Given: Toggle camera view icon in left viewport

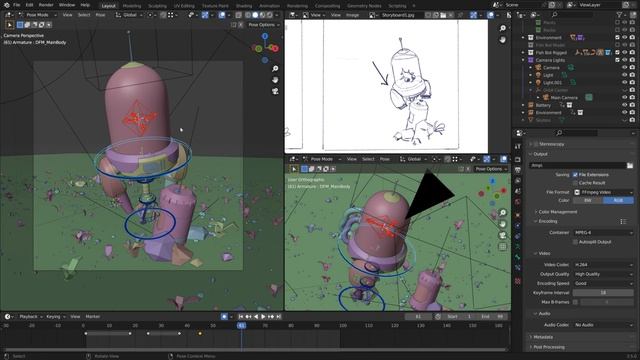Looking at the screenshot, I should click(275, 91).
